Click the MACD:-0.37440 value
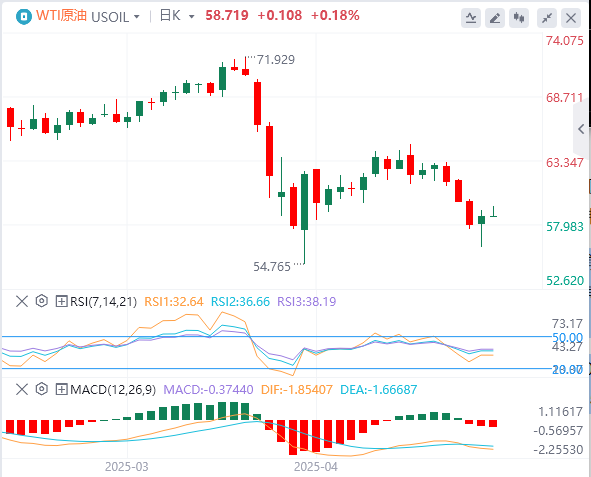Screen dimensions: 591x477 [x=208, y=390]
